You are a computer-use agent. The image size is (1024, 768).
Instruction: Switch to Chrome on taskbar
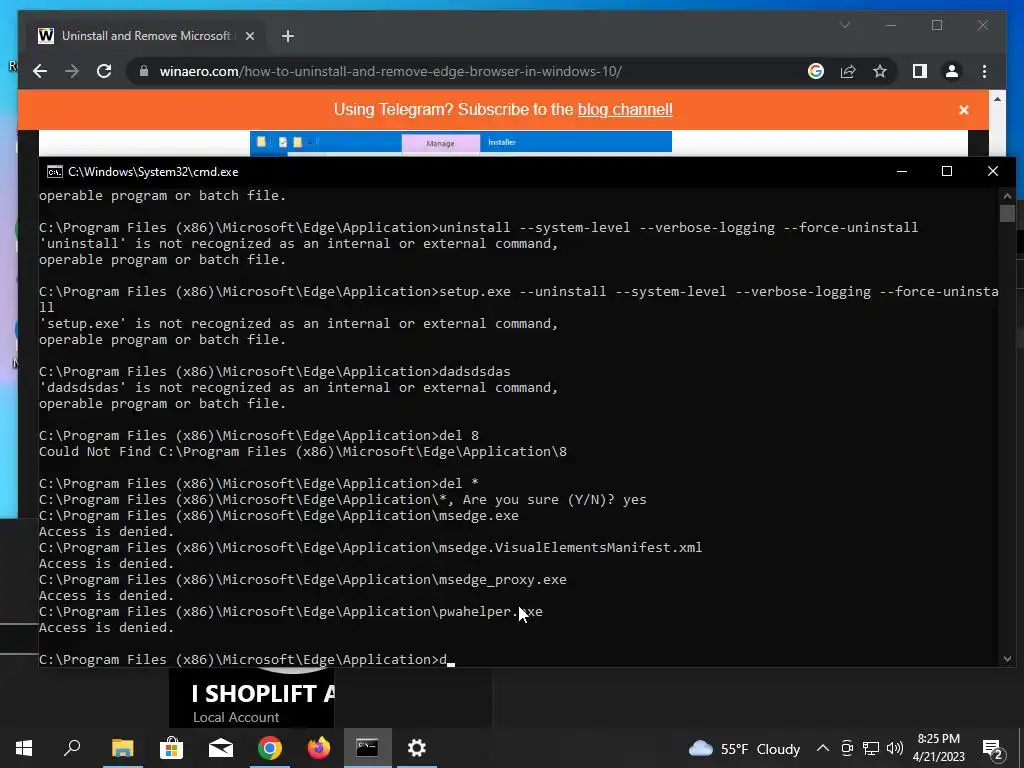[x=270, y=748]
